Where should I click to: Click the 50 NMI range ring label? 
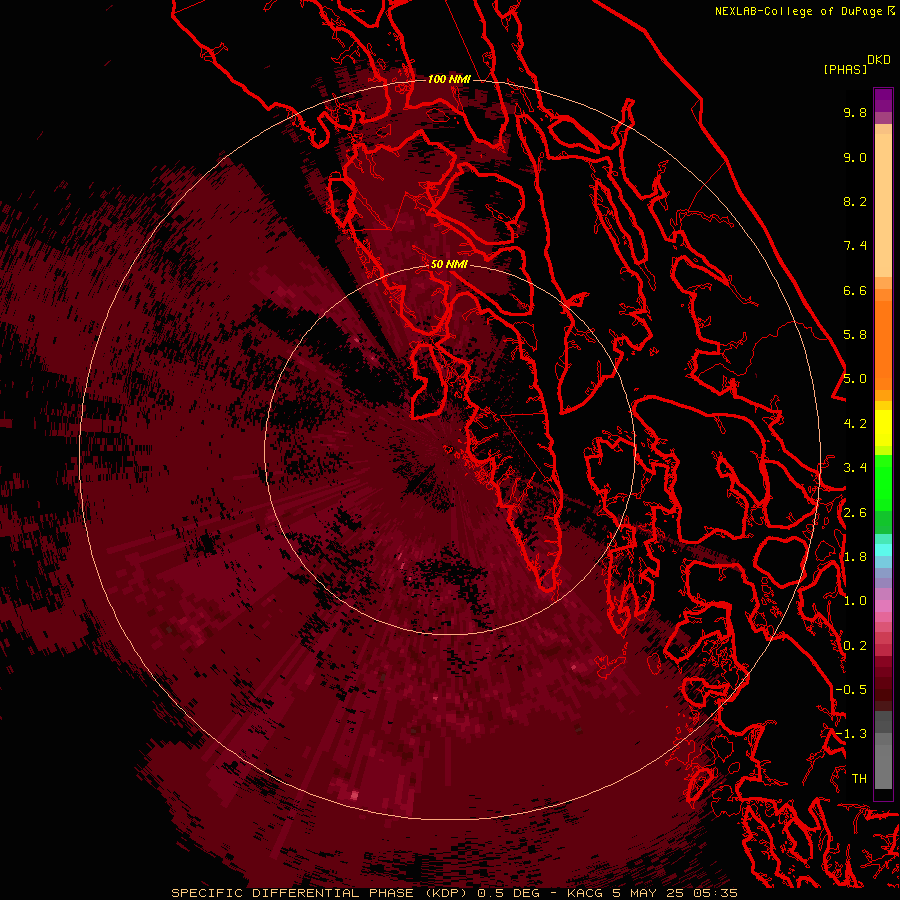[449, 265]
